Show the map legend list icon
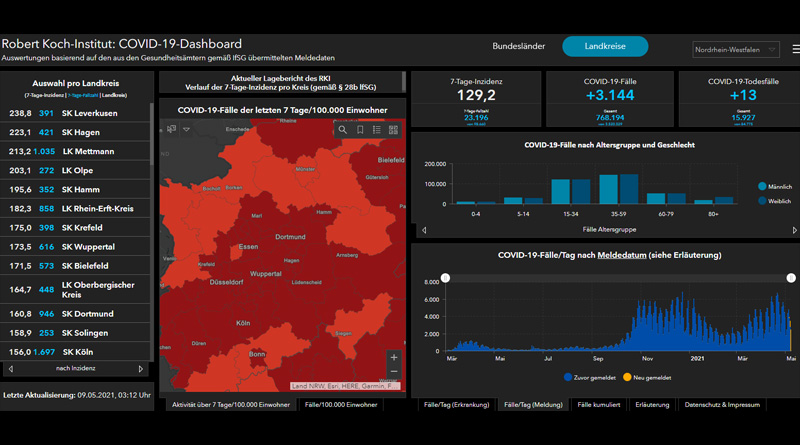This screenshot has width=800, height=445. coord(377,130)
